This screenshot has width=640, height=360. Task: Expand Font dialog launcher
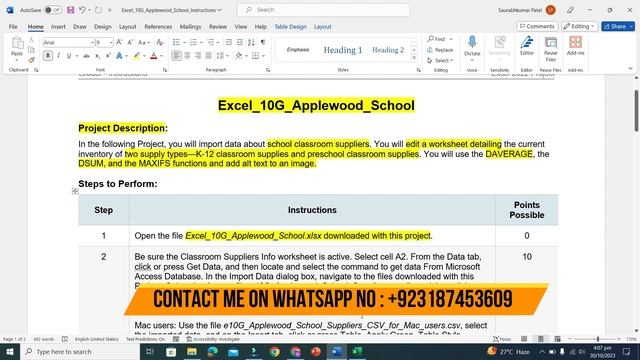[165, 70]
